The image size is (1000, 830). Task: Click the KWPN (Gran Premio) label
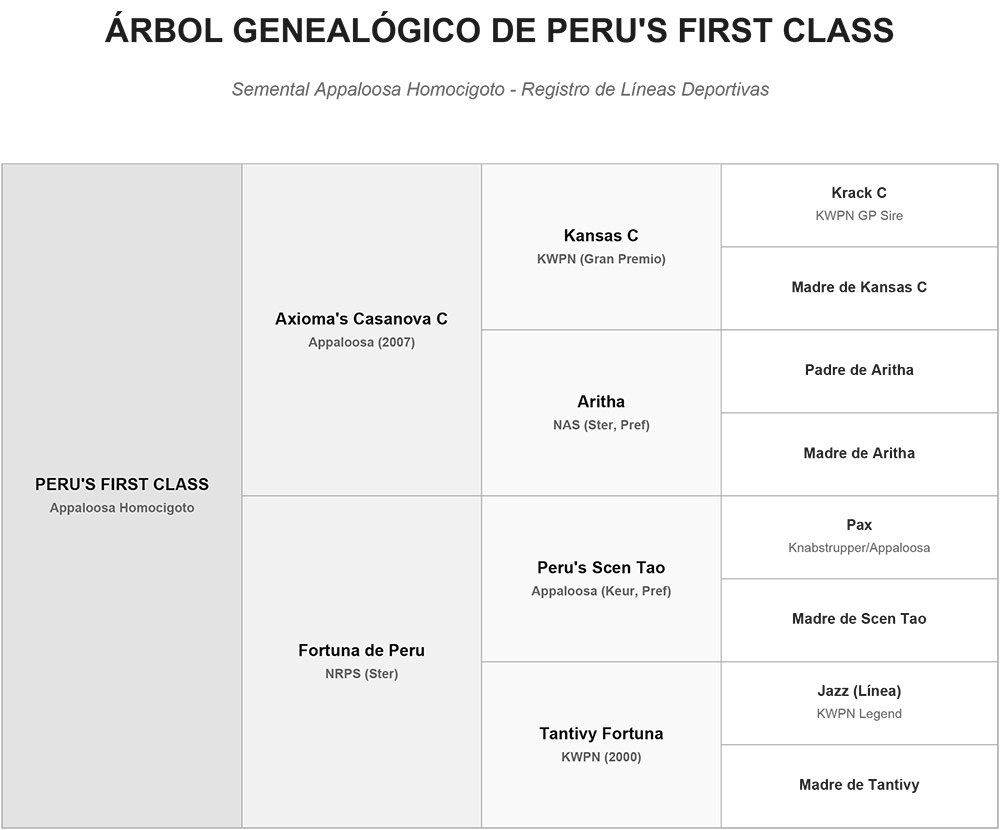coord(601,259)
